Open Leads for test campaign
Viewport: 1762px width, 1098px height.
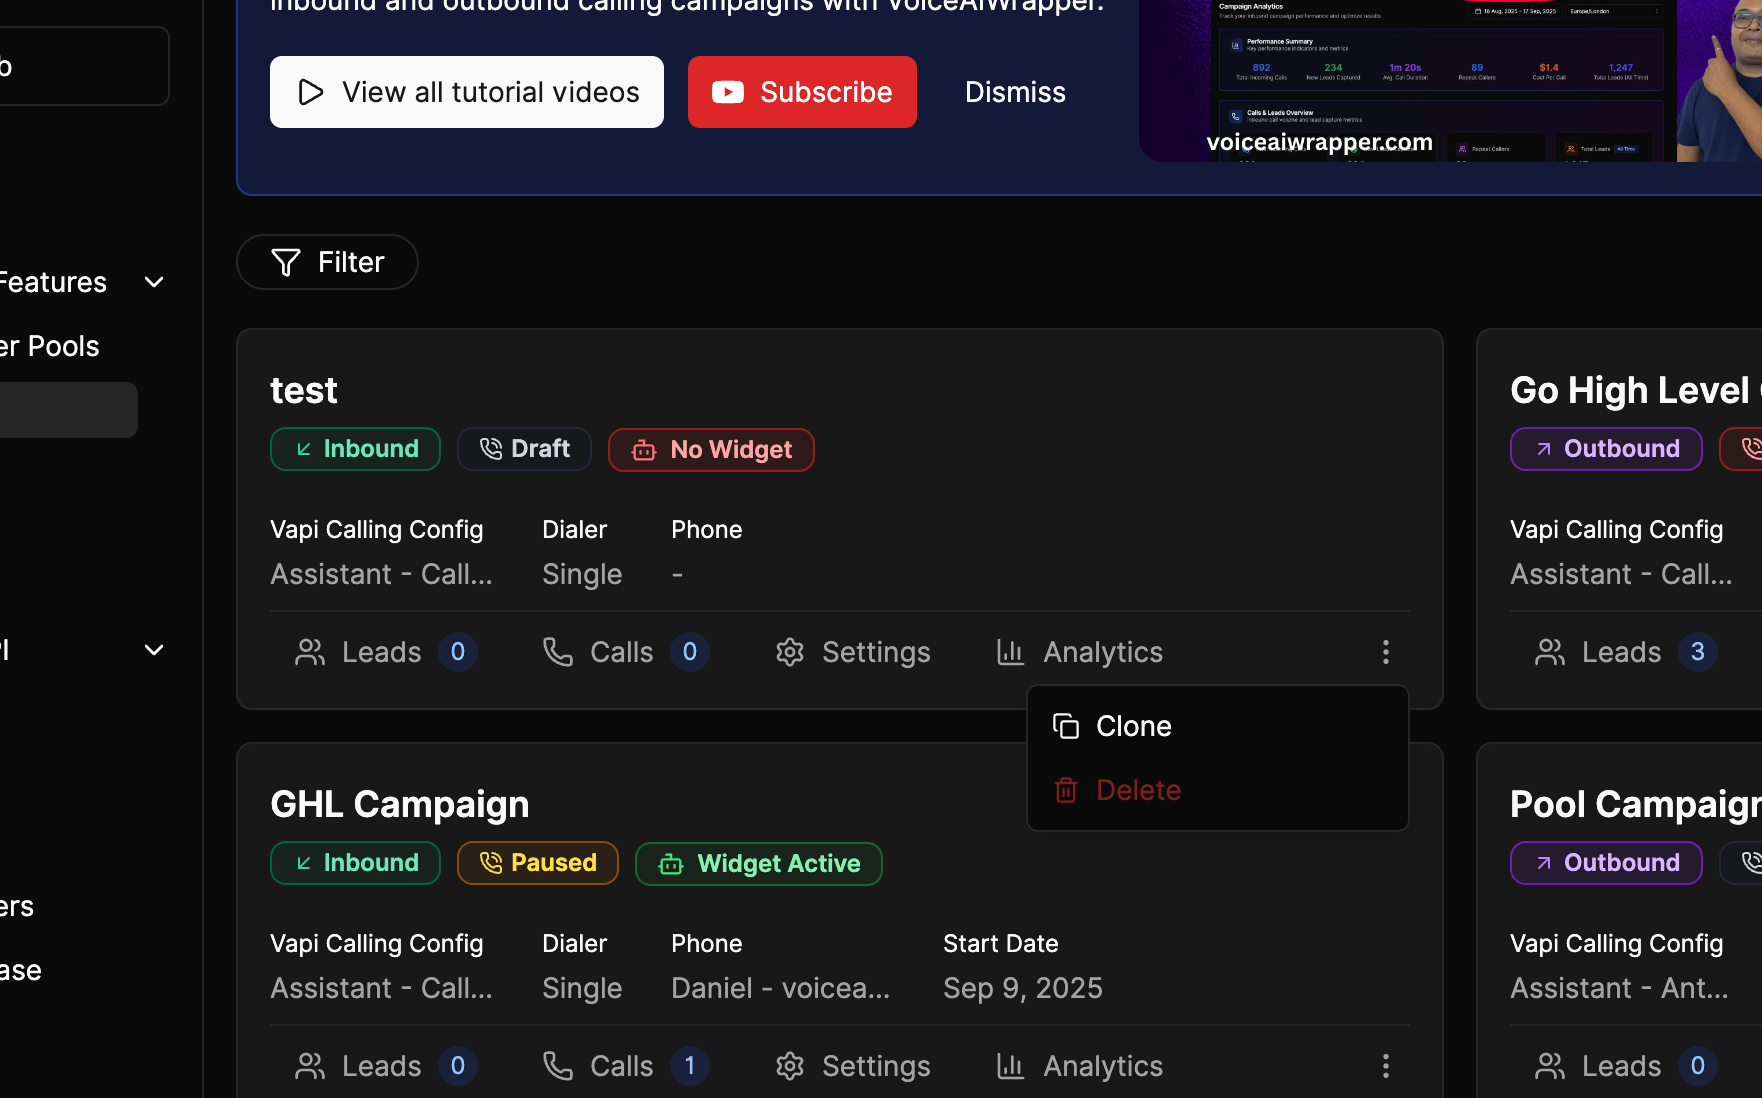[x=385, y=652]
